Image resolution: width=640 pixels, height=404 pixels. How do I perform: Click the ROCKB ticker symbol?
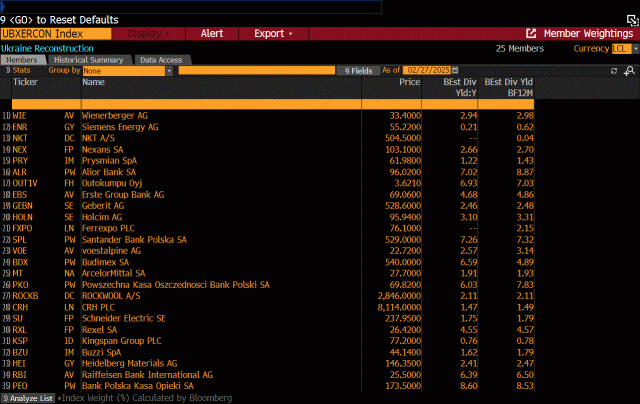[25, 296]
